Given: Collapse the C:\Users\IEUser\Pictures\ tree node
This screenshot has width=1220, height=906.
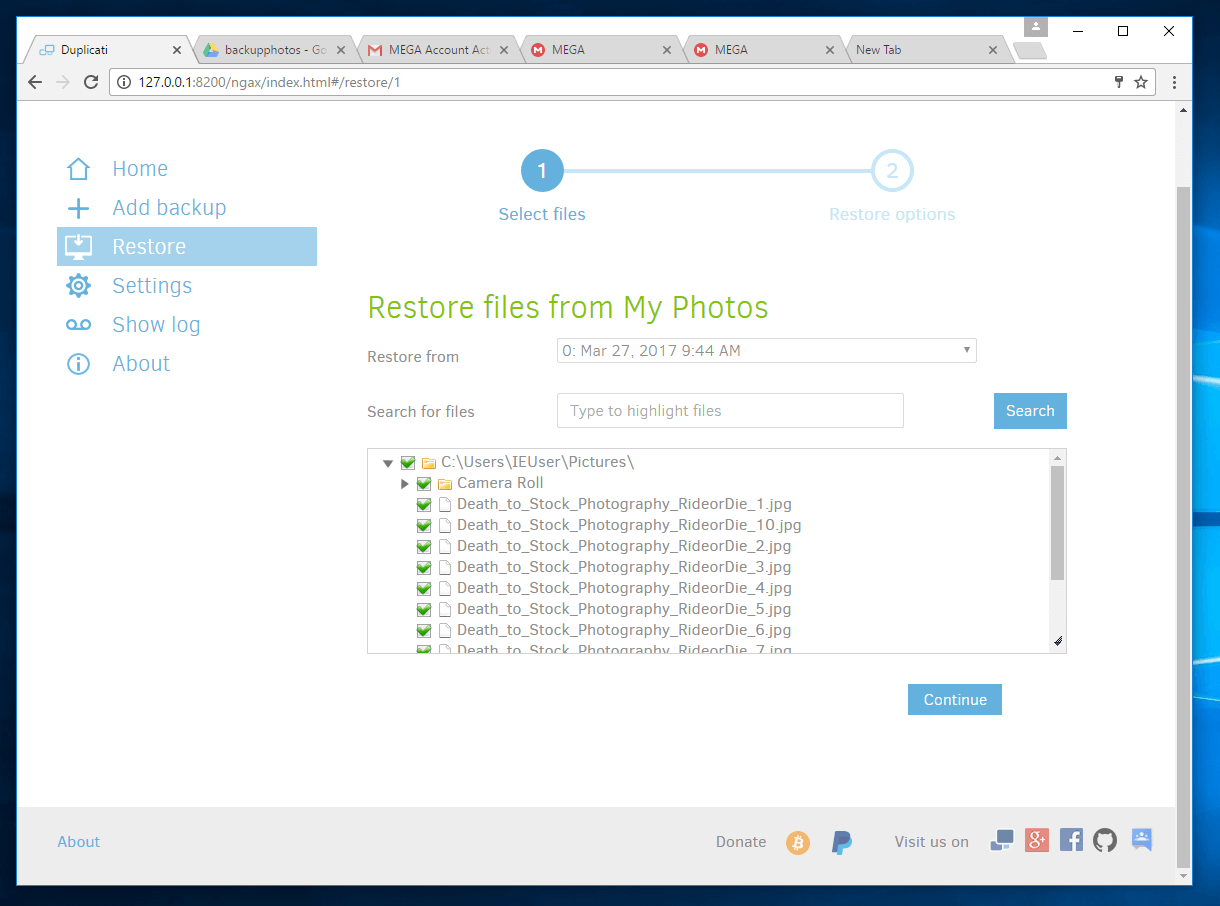Looking at the screenshot, I should click(x=388, y=463).
